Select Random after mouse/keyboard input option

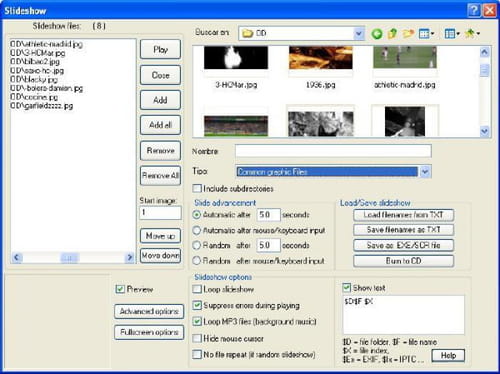click(x=197, y=261)
